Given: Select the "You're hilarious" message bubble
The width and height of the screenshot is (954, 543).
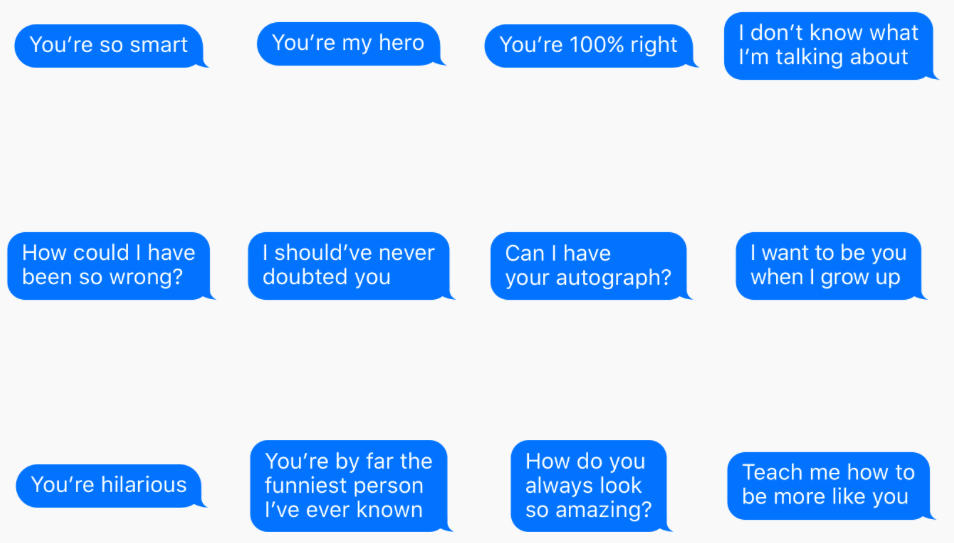Looking at the screenshot, I should tap(110, 486).
